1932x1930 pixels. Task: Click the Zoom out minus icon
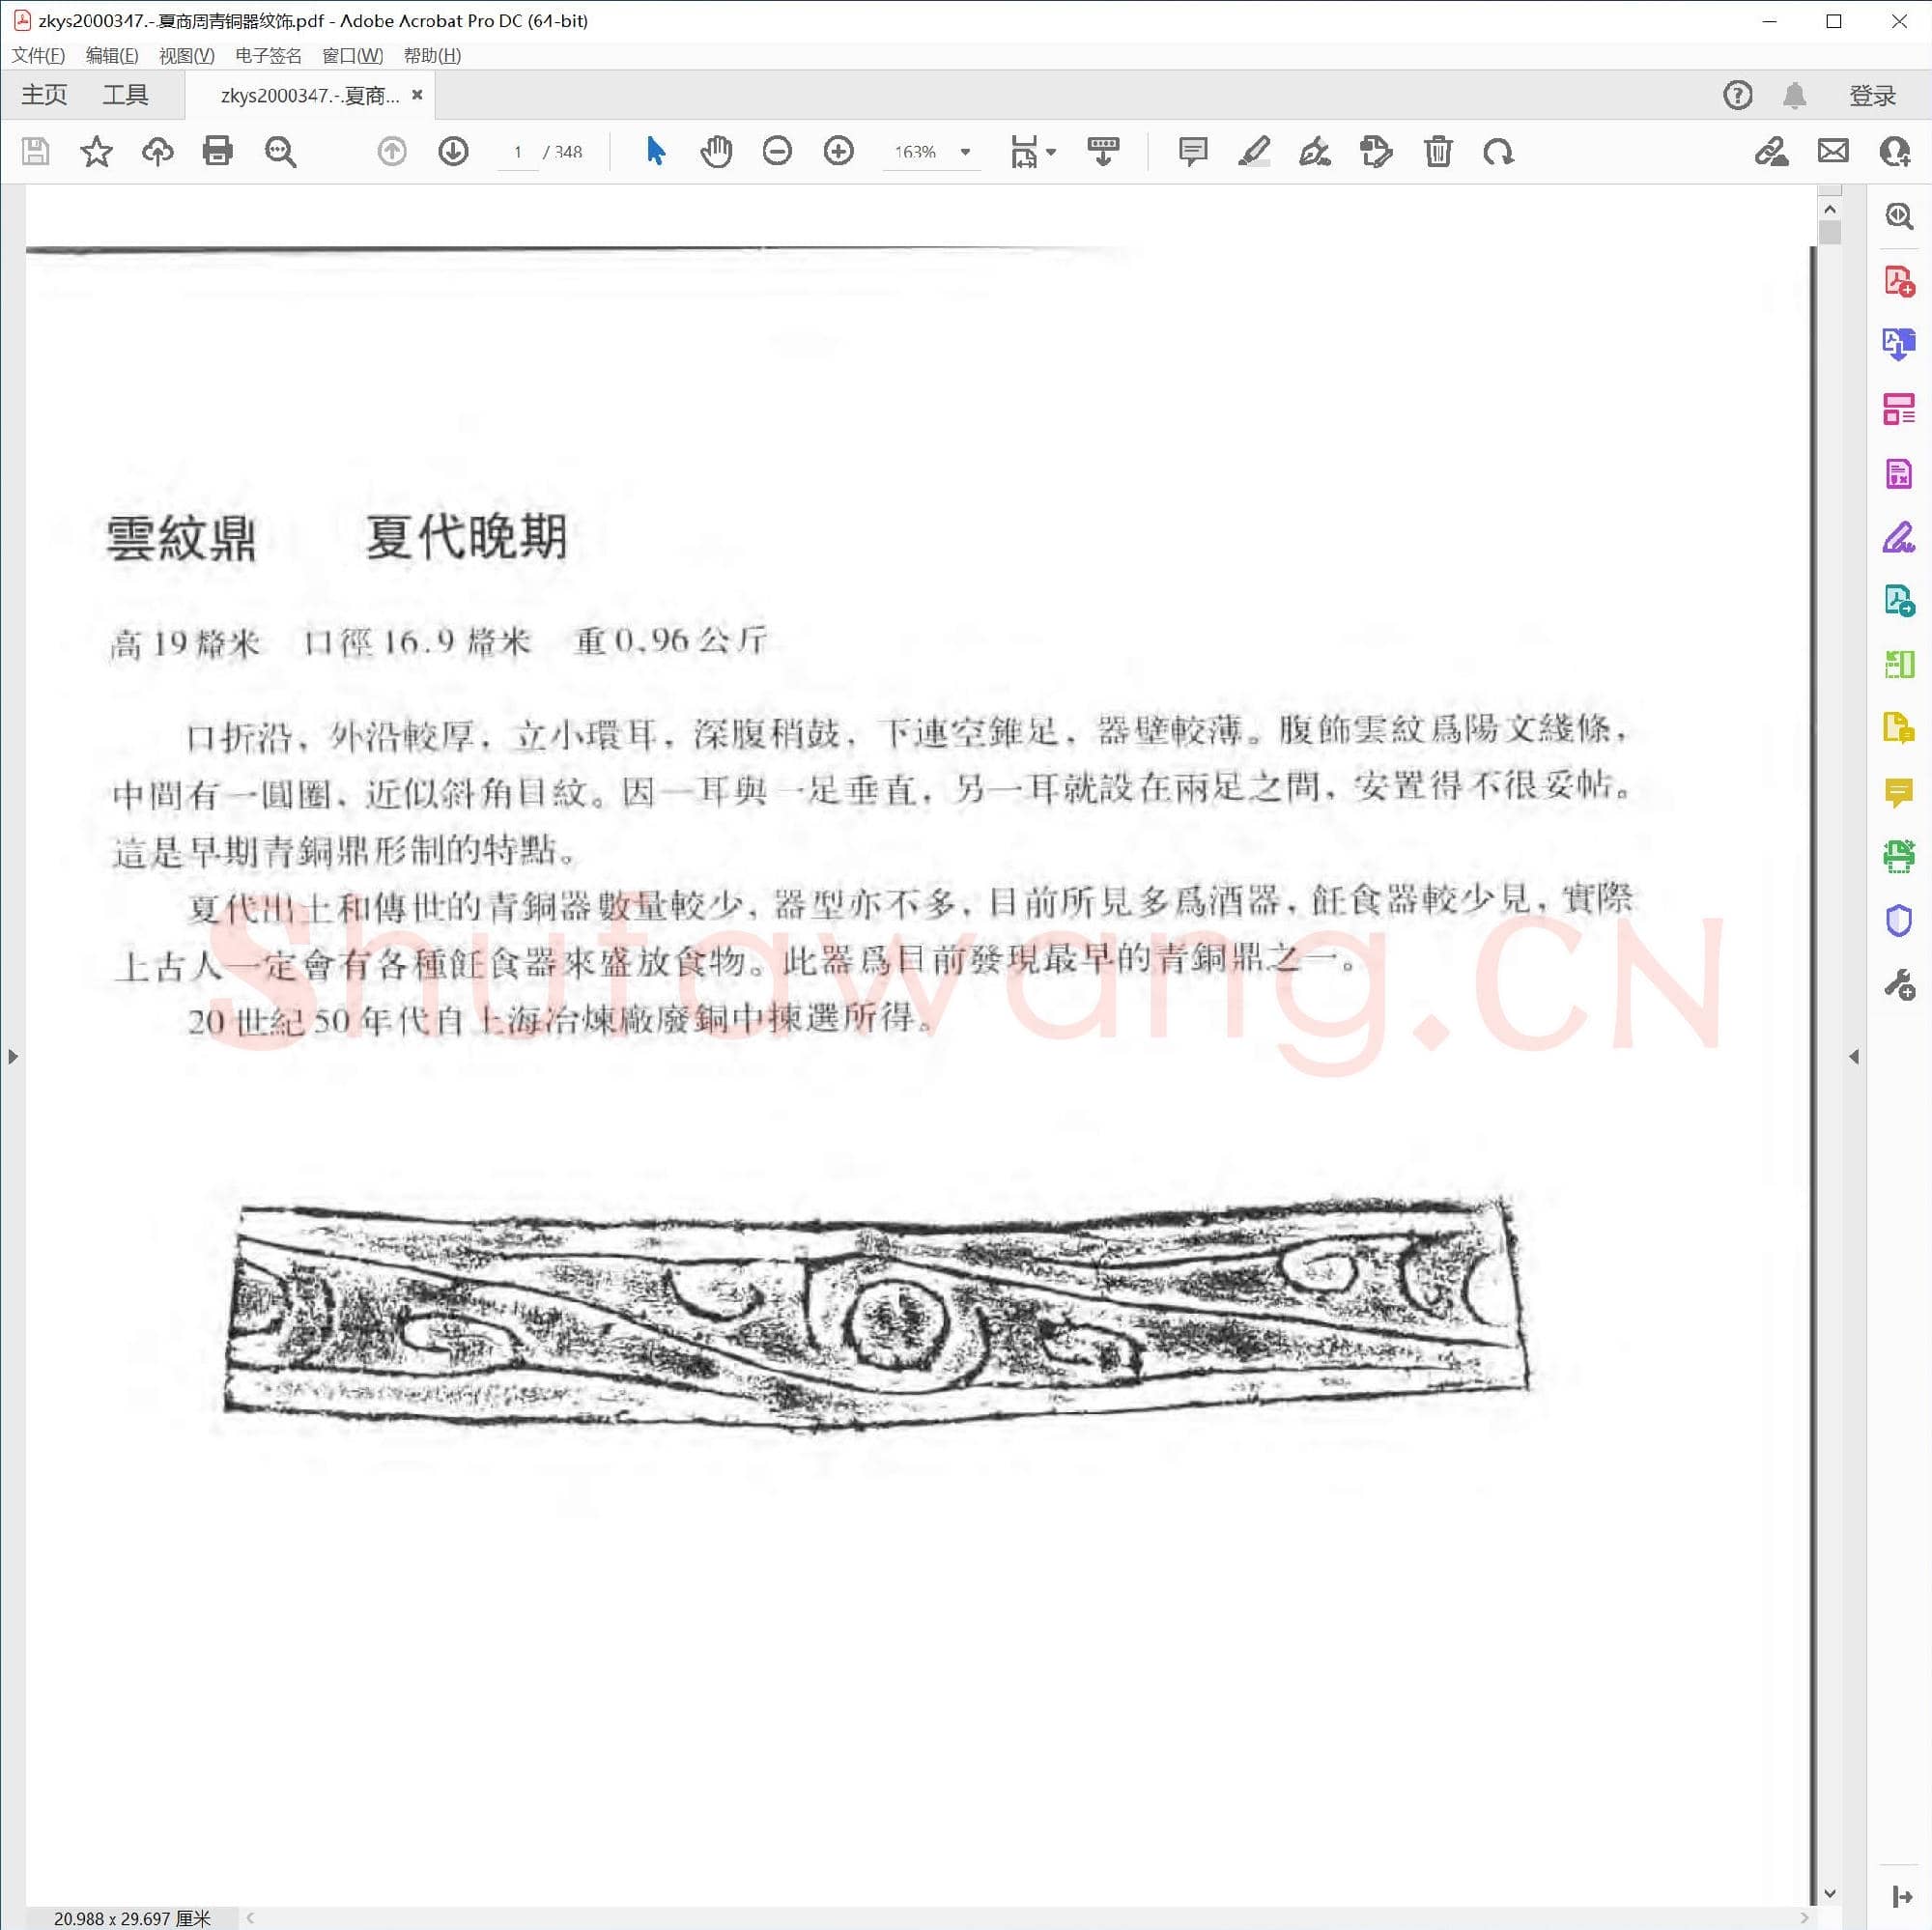[x=777, y=152]
